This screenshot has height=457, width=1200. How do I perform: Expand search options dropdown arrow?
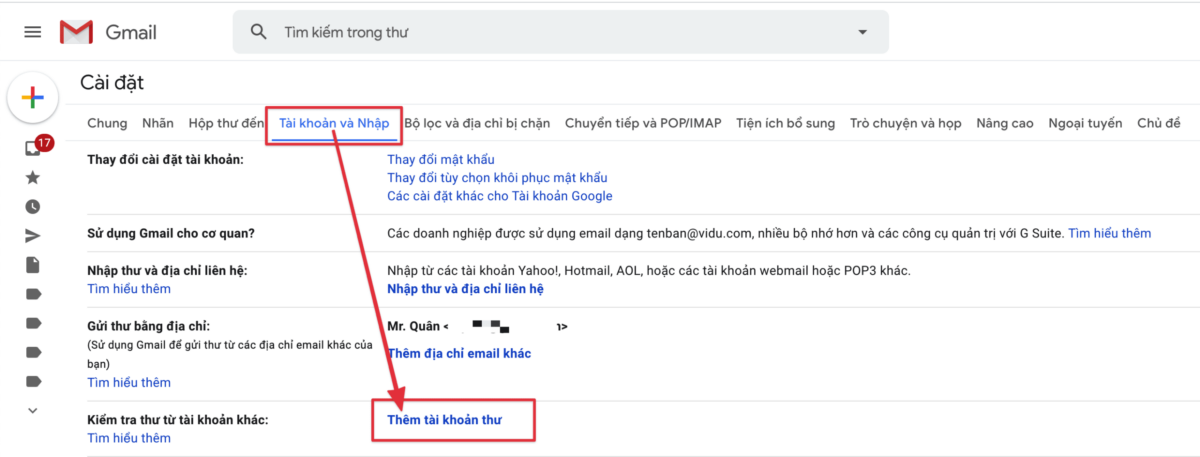click(x=862, y=32)
